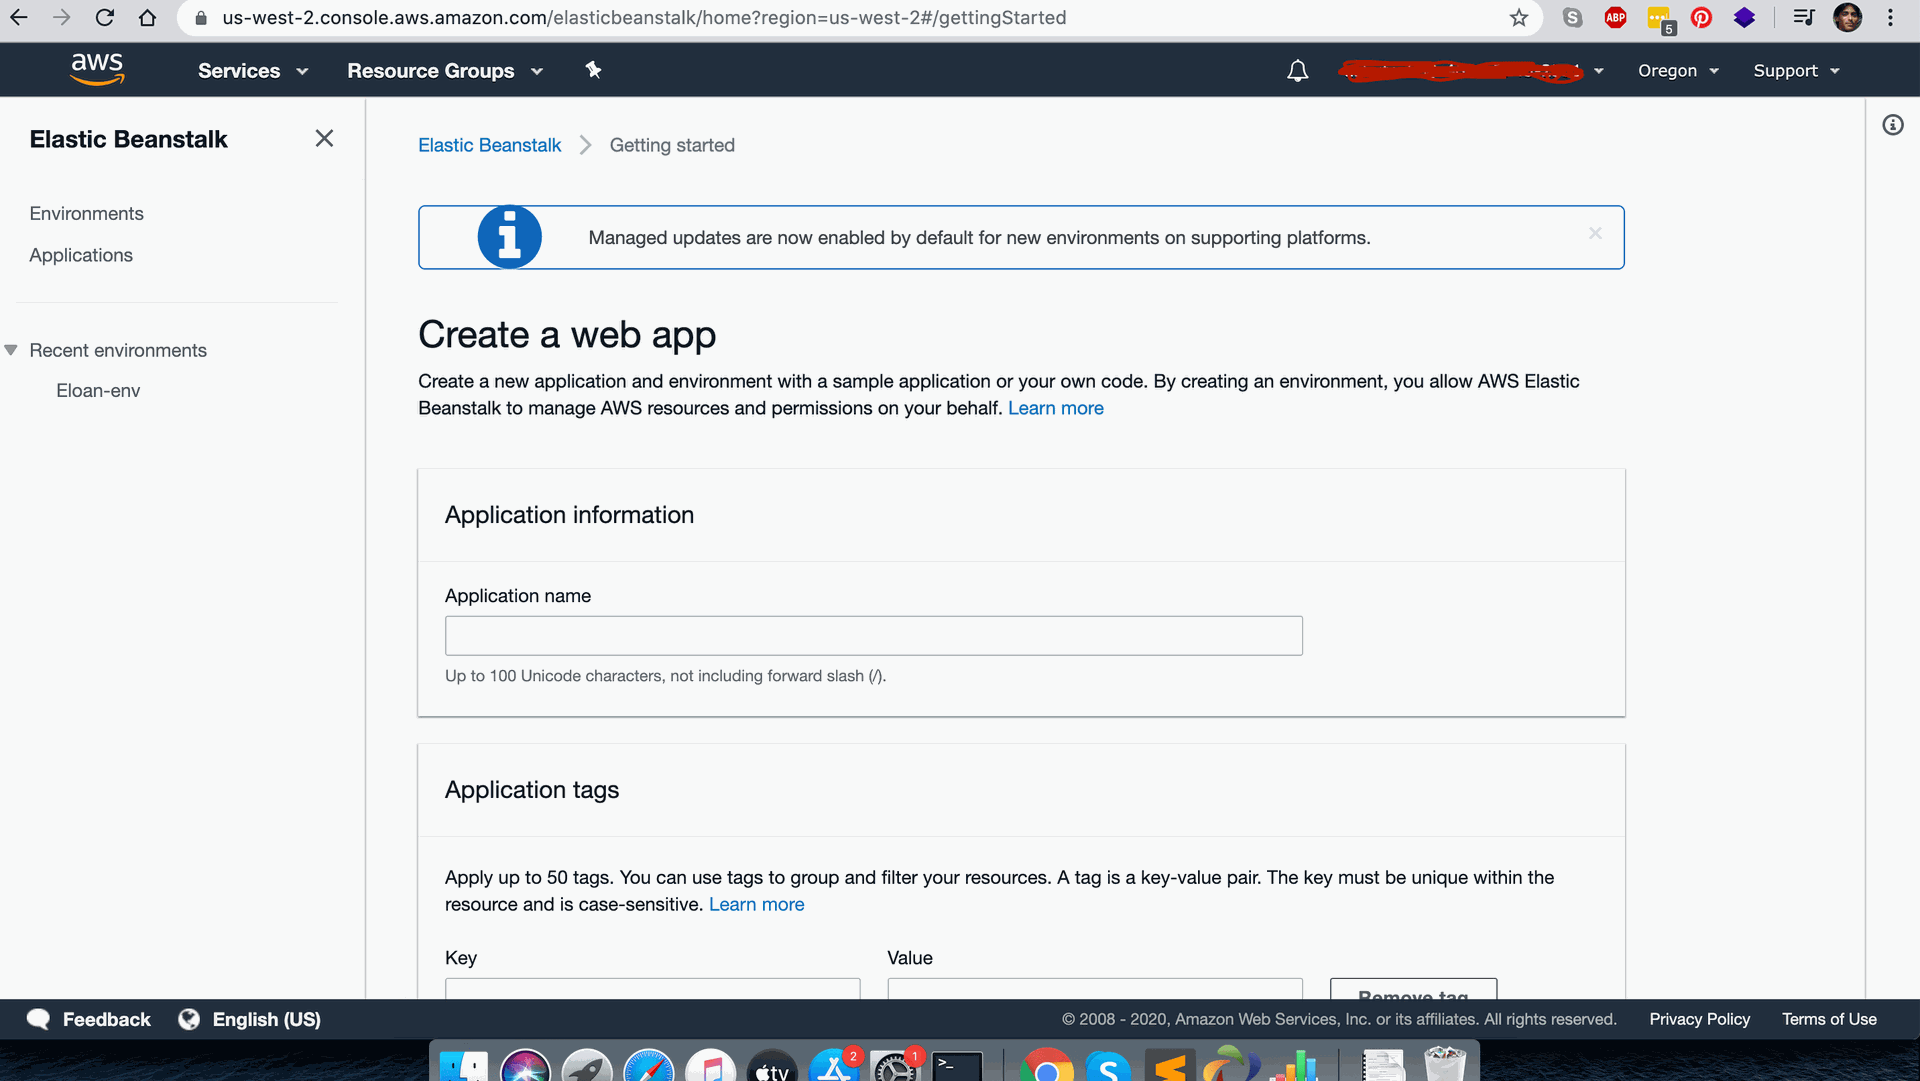The image size is (1920, 1081).
Task: Click the Getting started breadcrumb text
Action: tap(672, 145)
